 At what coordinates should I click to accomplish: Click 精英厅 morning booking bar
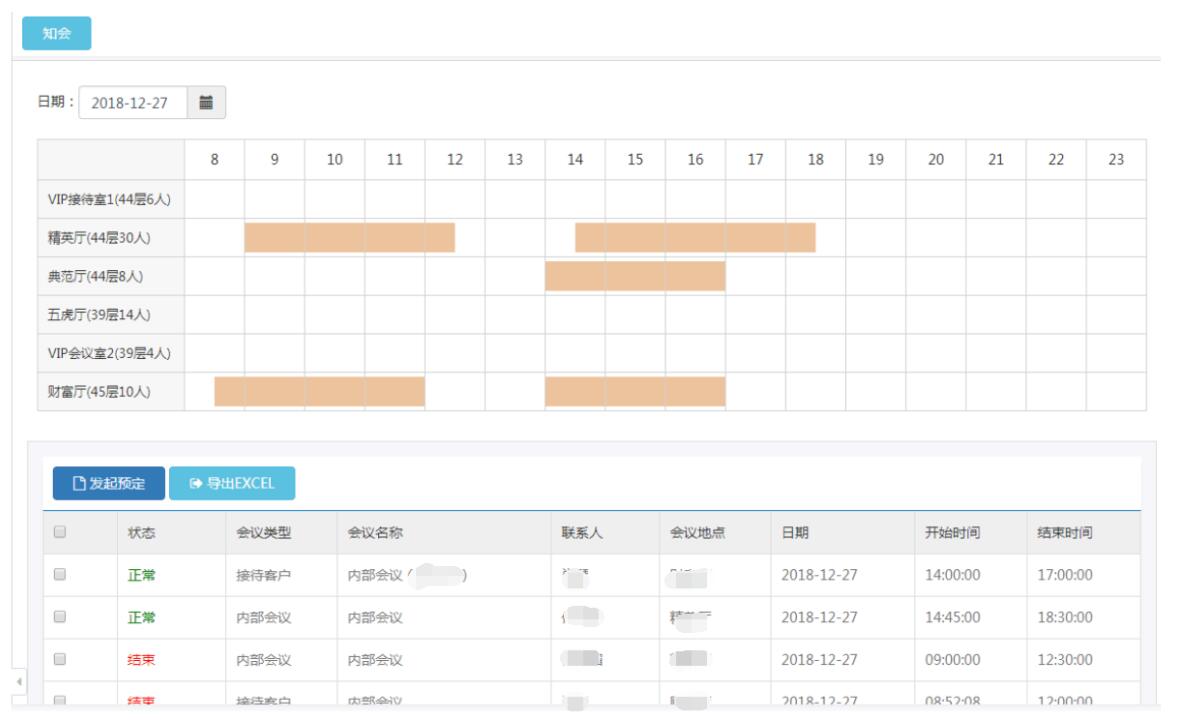[349, 237]
